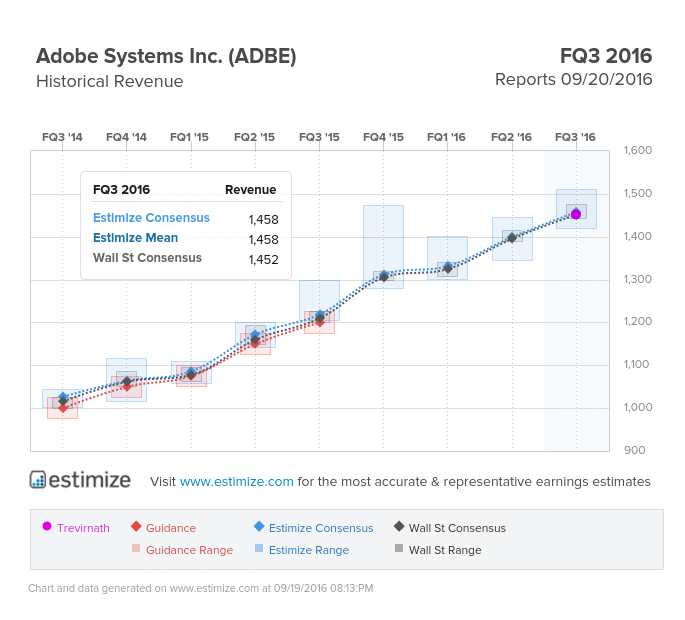Click the 1,300 y-axis label

pyautogui.click(x=638, y=279)
